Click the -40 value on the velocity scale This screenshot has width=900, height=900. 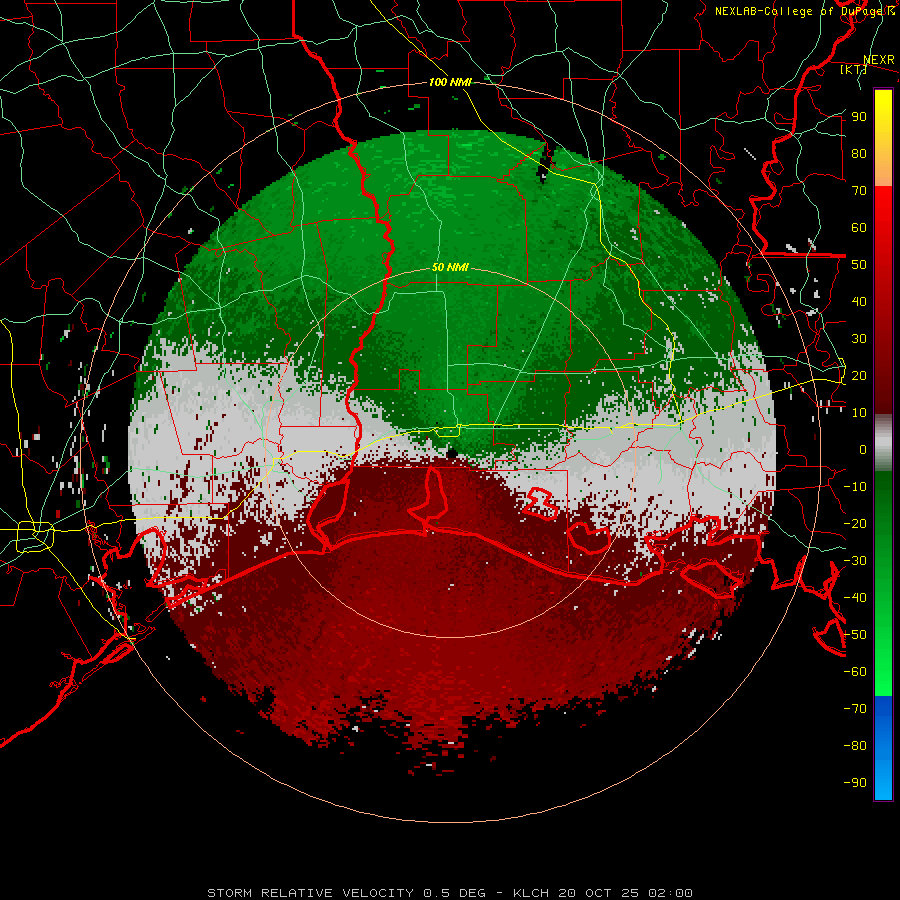click(x=855, y=598)
